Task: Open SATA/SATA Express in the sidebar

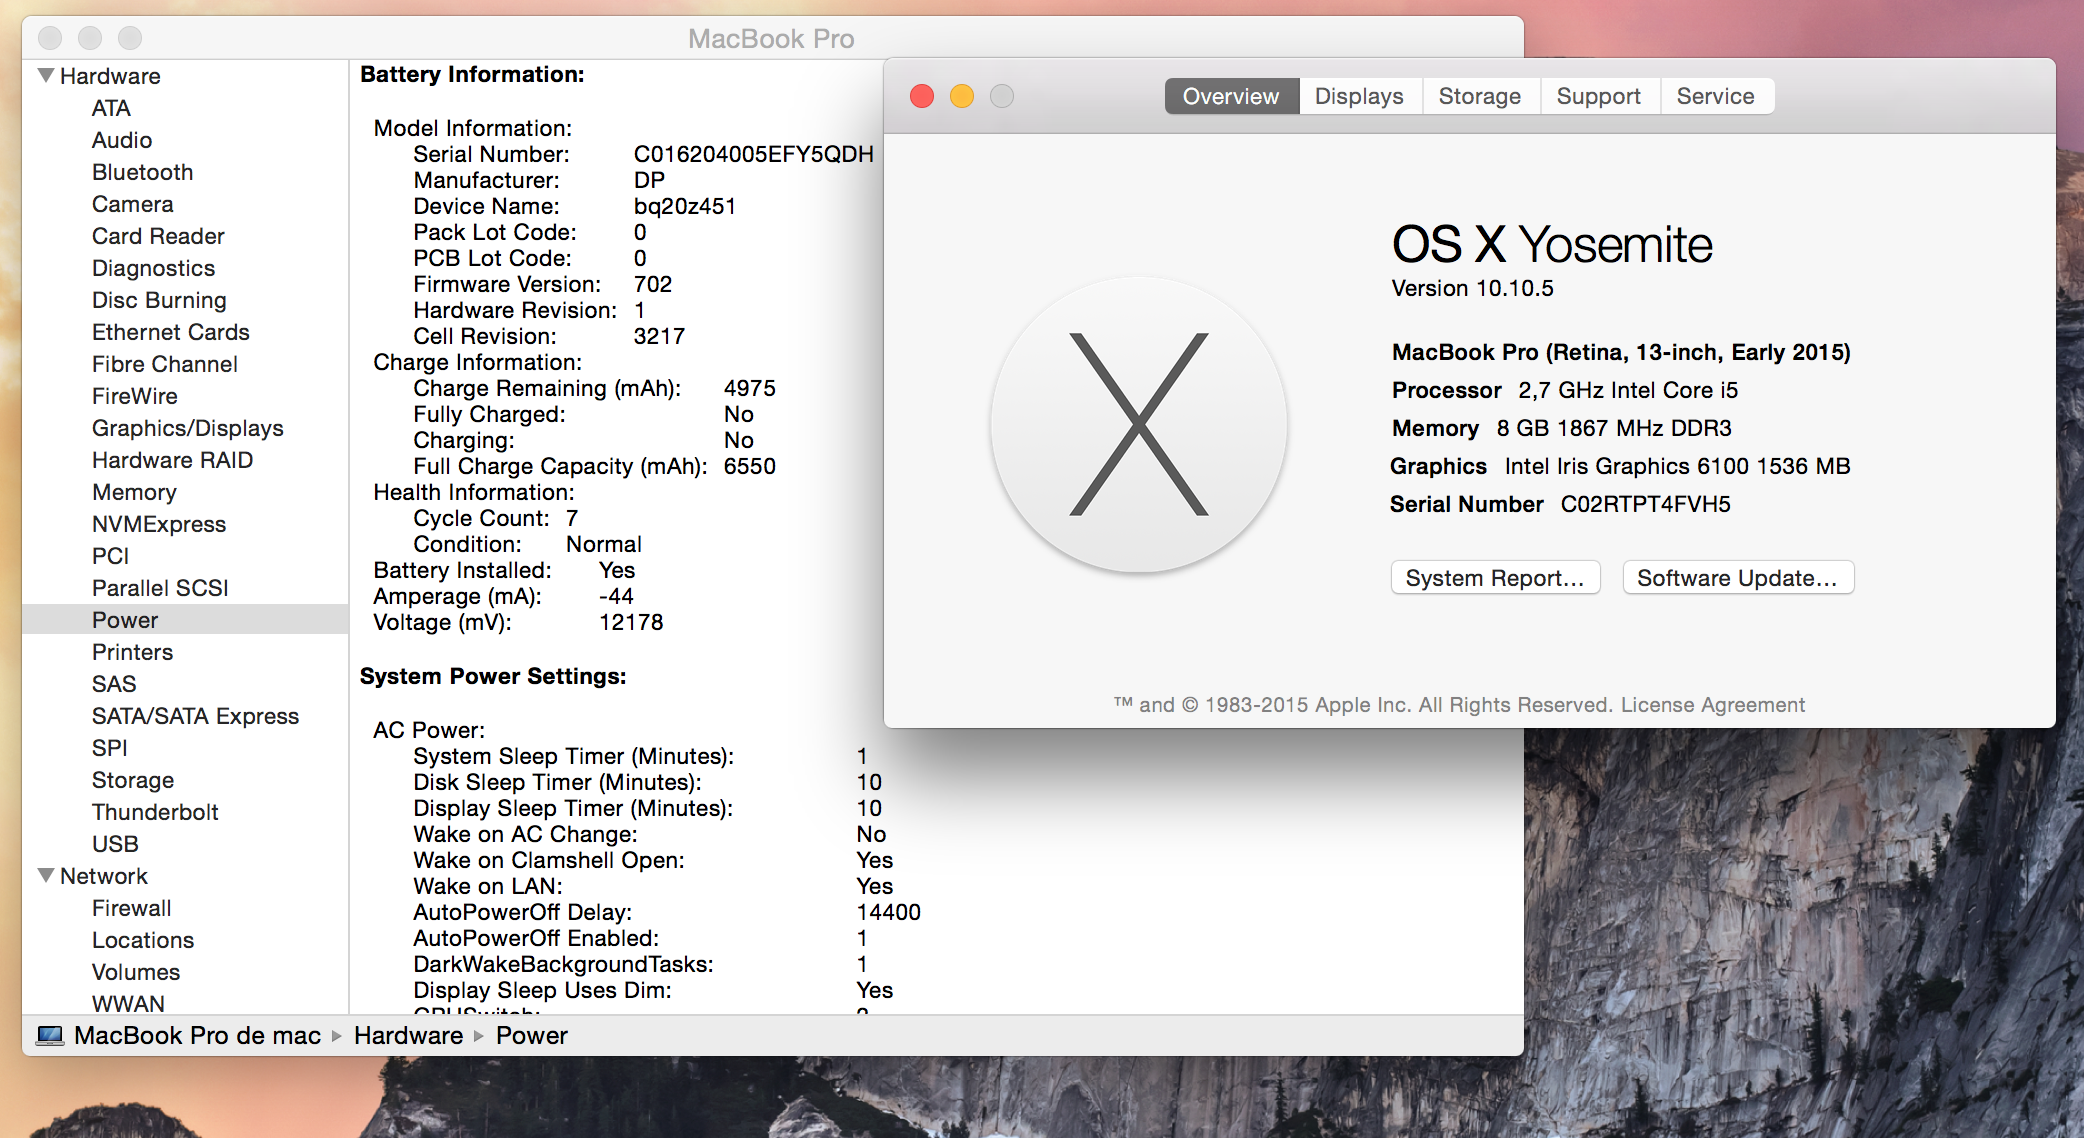Action: pos(196,716)
